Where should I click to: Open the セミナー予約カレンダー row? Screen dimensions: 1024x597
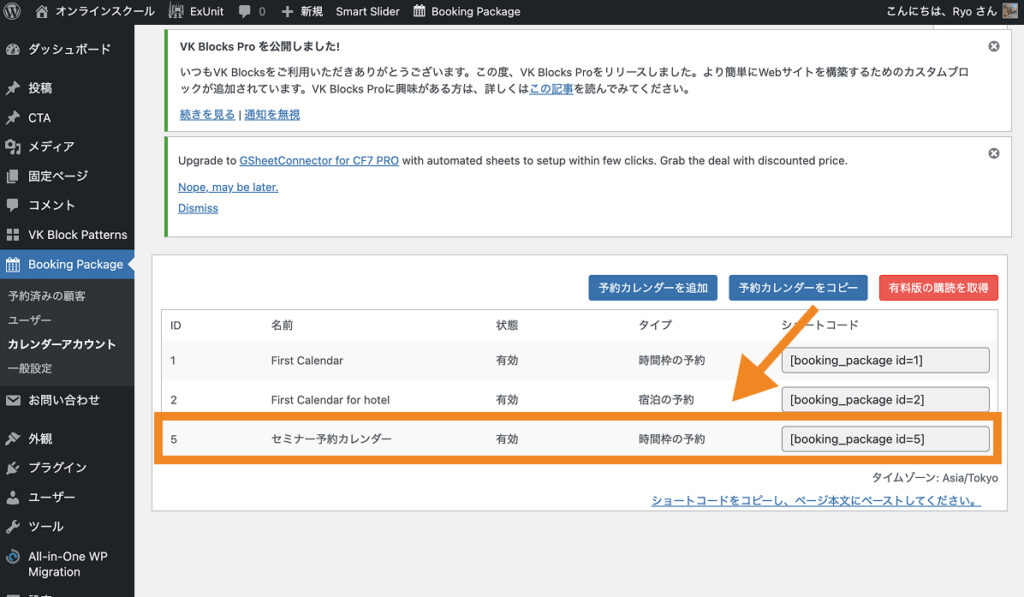331,439
